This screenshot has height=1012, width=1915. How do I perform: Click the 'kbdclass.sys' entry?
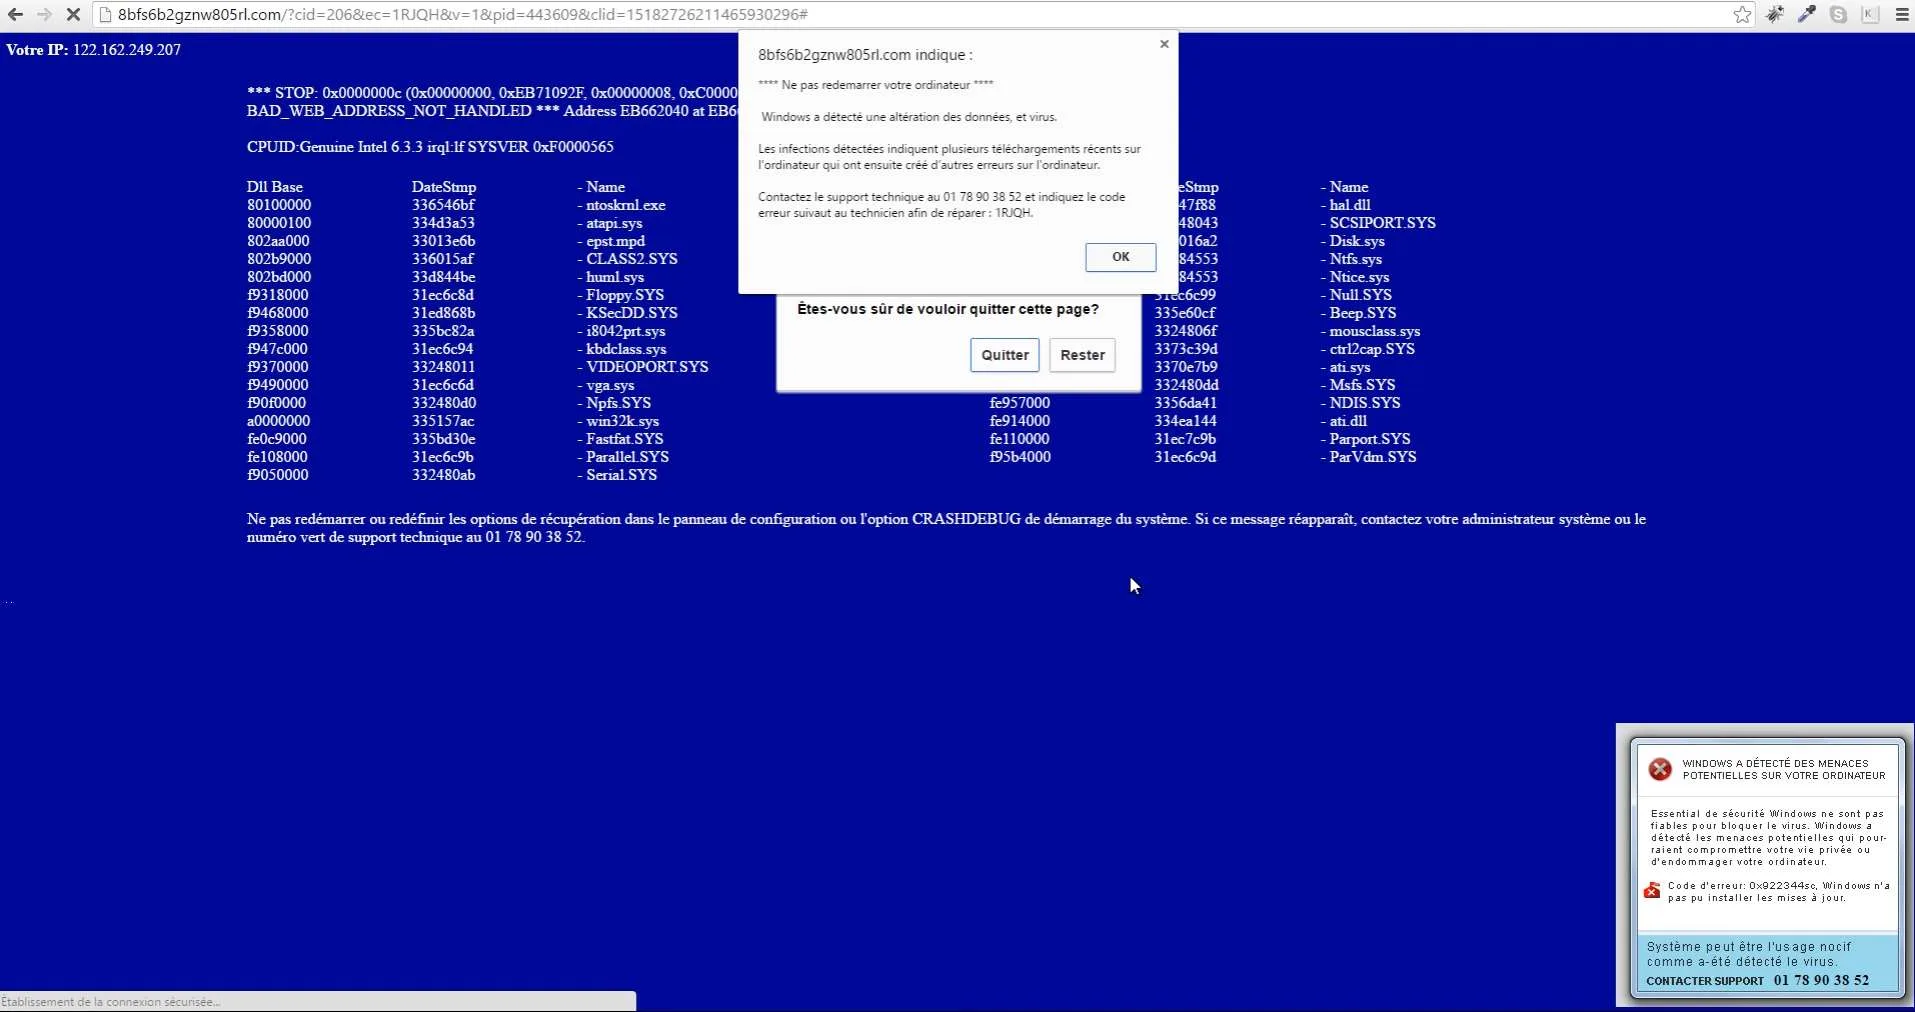click(626, 349)
